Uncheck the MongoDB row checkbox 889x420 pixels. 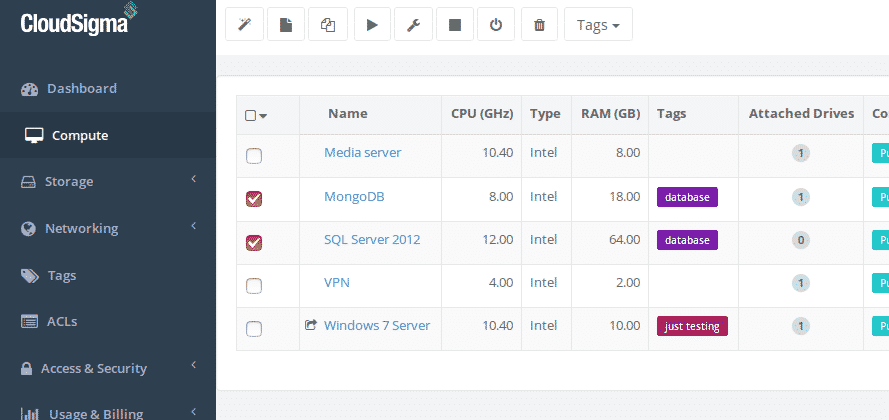(254, 199)
